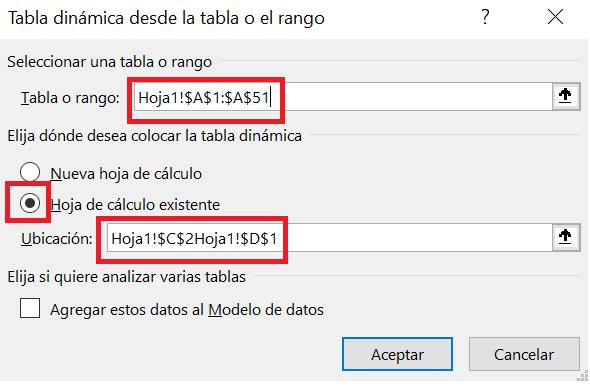
Task: Select the Hoja de cálculo existente radio button
Action: (x=30, y=203)
